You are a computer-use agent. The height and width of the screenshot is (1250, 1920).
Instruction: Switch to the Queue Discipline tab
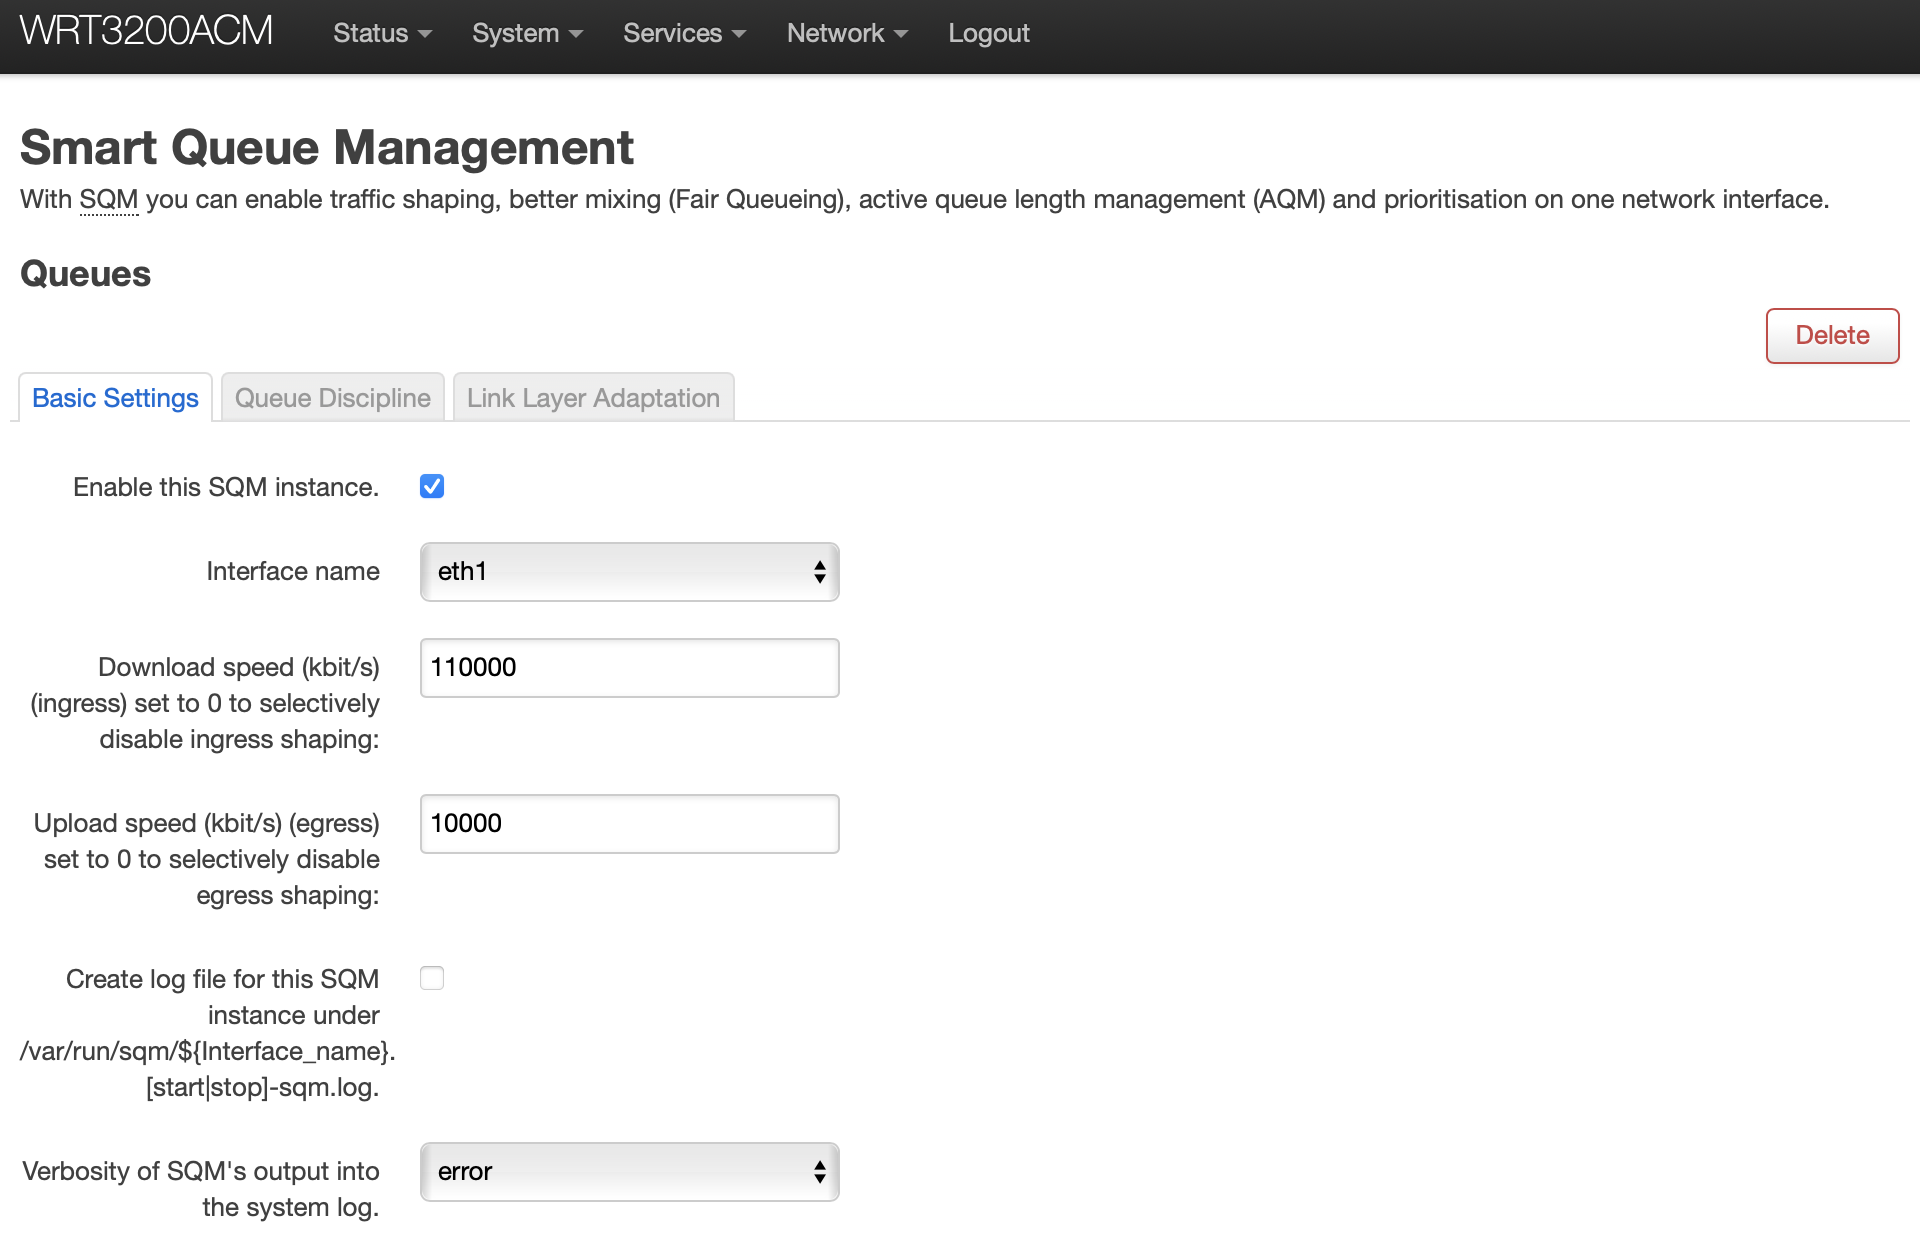click(332, 398)
